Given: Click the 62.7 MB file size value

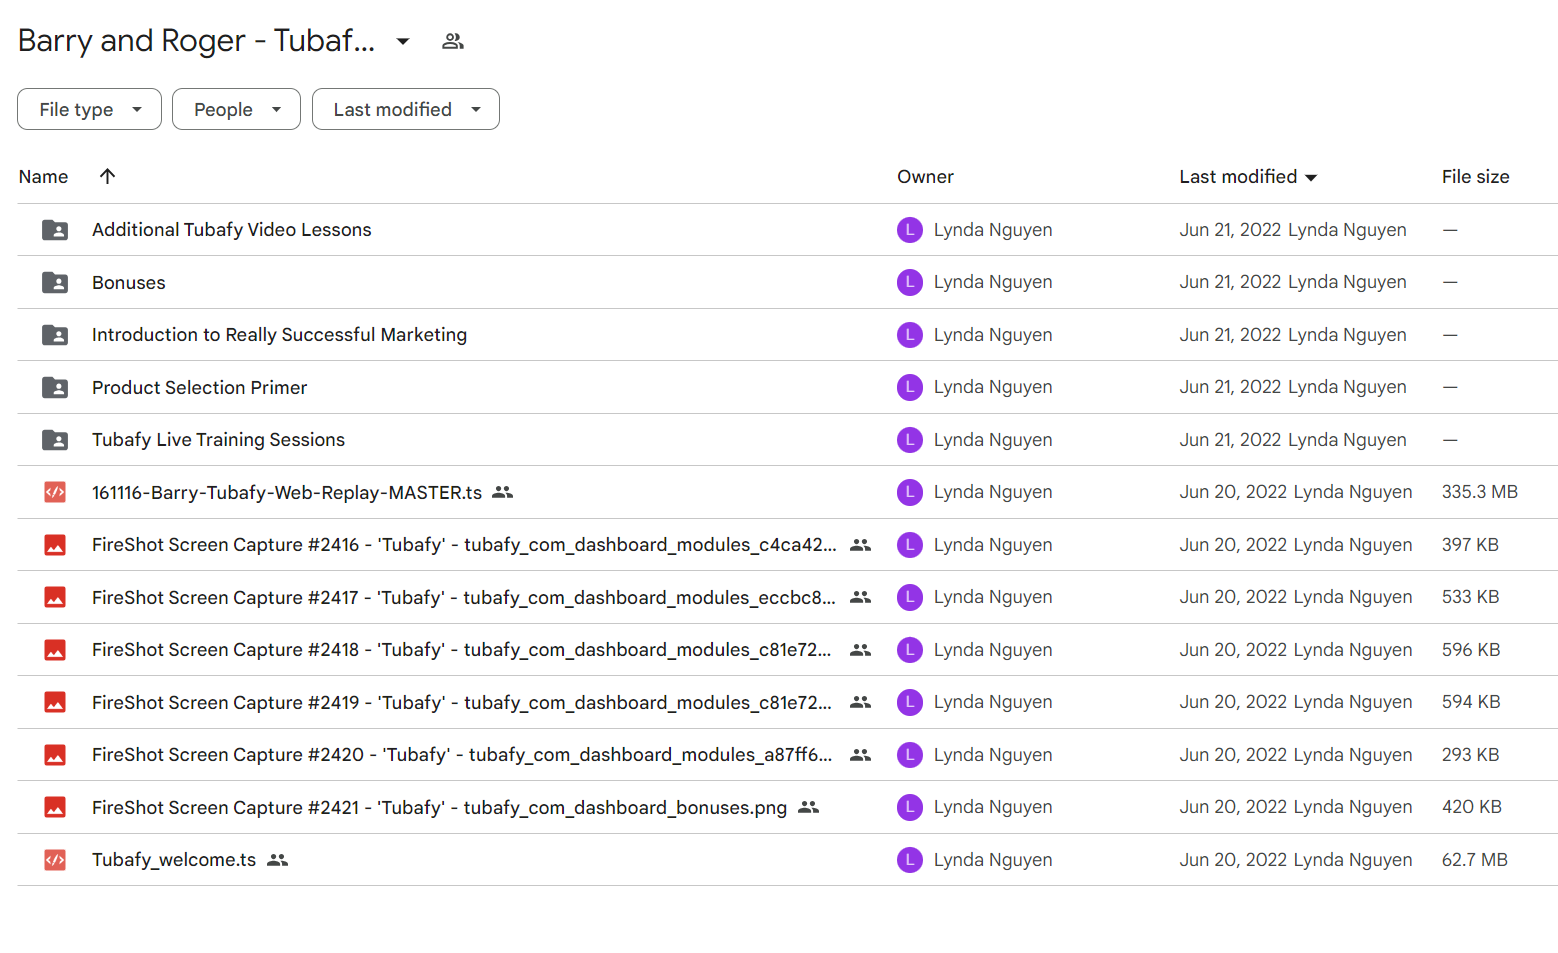Looking at the screenshot, I should coord(1475,860).
